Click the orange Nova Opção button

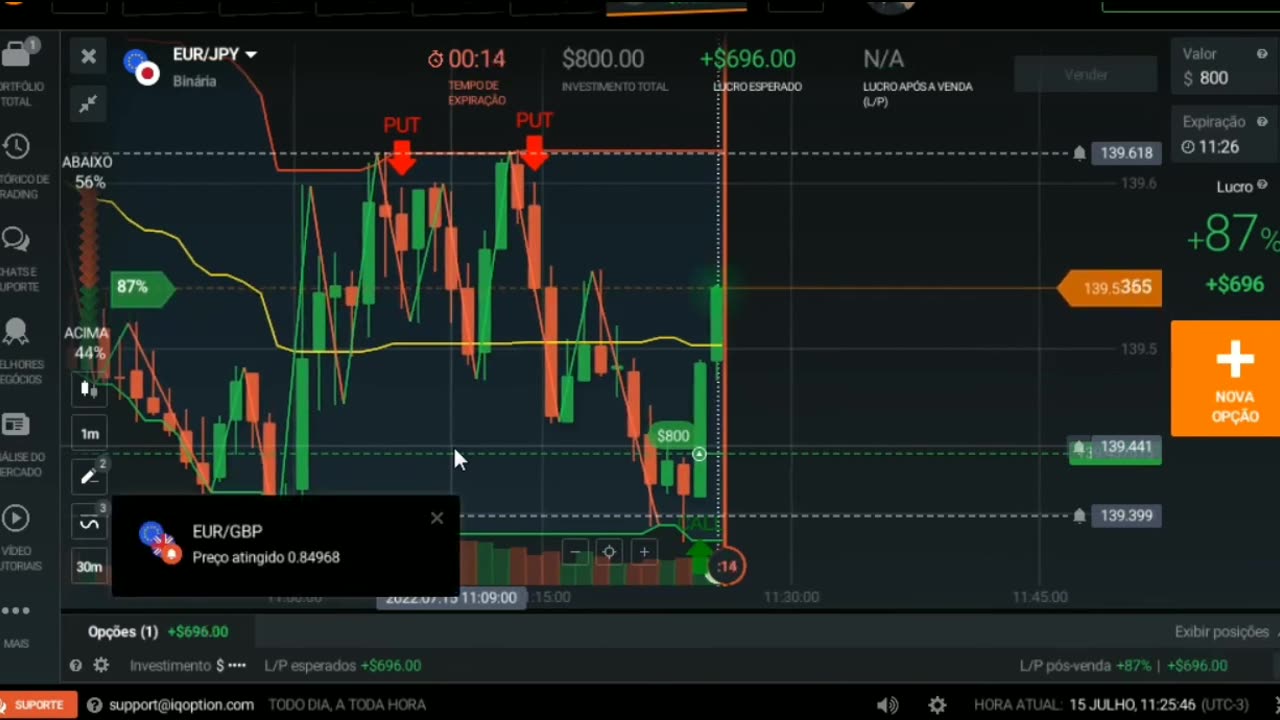click(x=1225, y=379)
